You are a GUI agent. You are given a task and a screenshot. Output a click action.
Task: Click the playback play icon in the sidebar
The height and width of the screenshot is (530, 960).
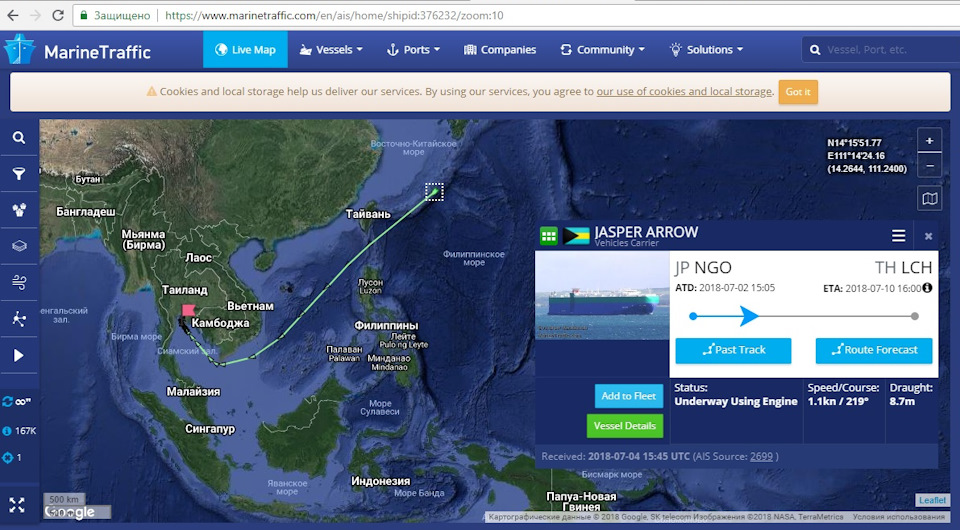click(x=19, y=355)
